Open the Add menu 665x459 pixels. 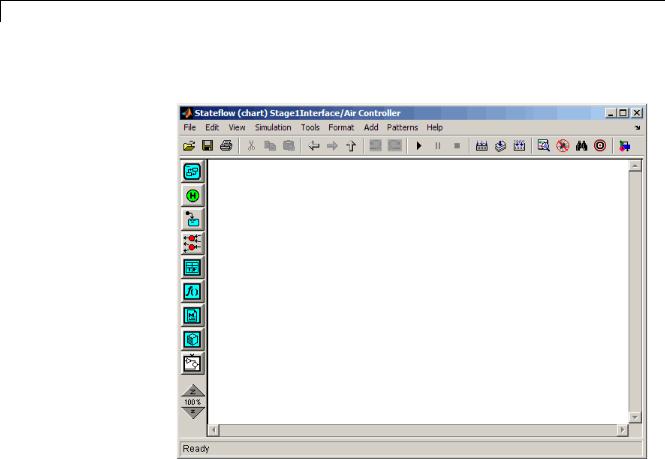click(x=371, y=127)
